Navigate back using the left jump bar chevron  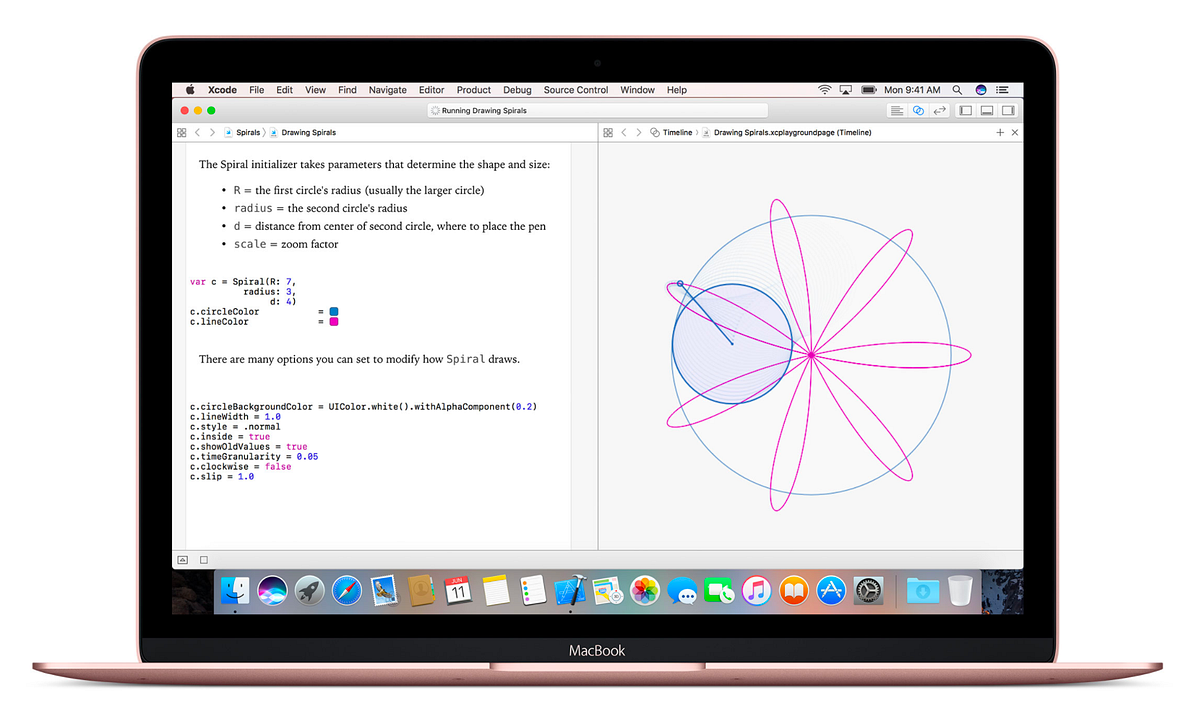(198, 132)
